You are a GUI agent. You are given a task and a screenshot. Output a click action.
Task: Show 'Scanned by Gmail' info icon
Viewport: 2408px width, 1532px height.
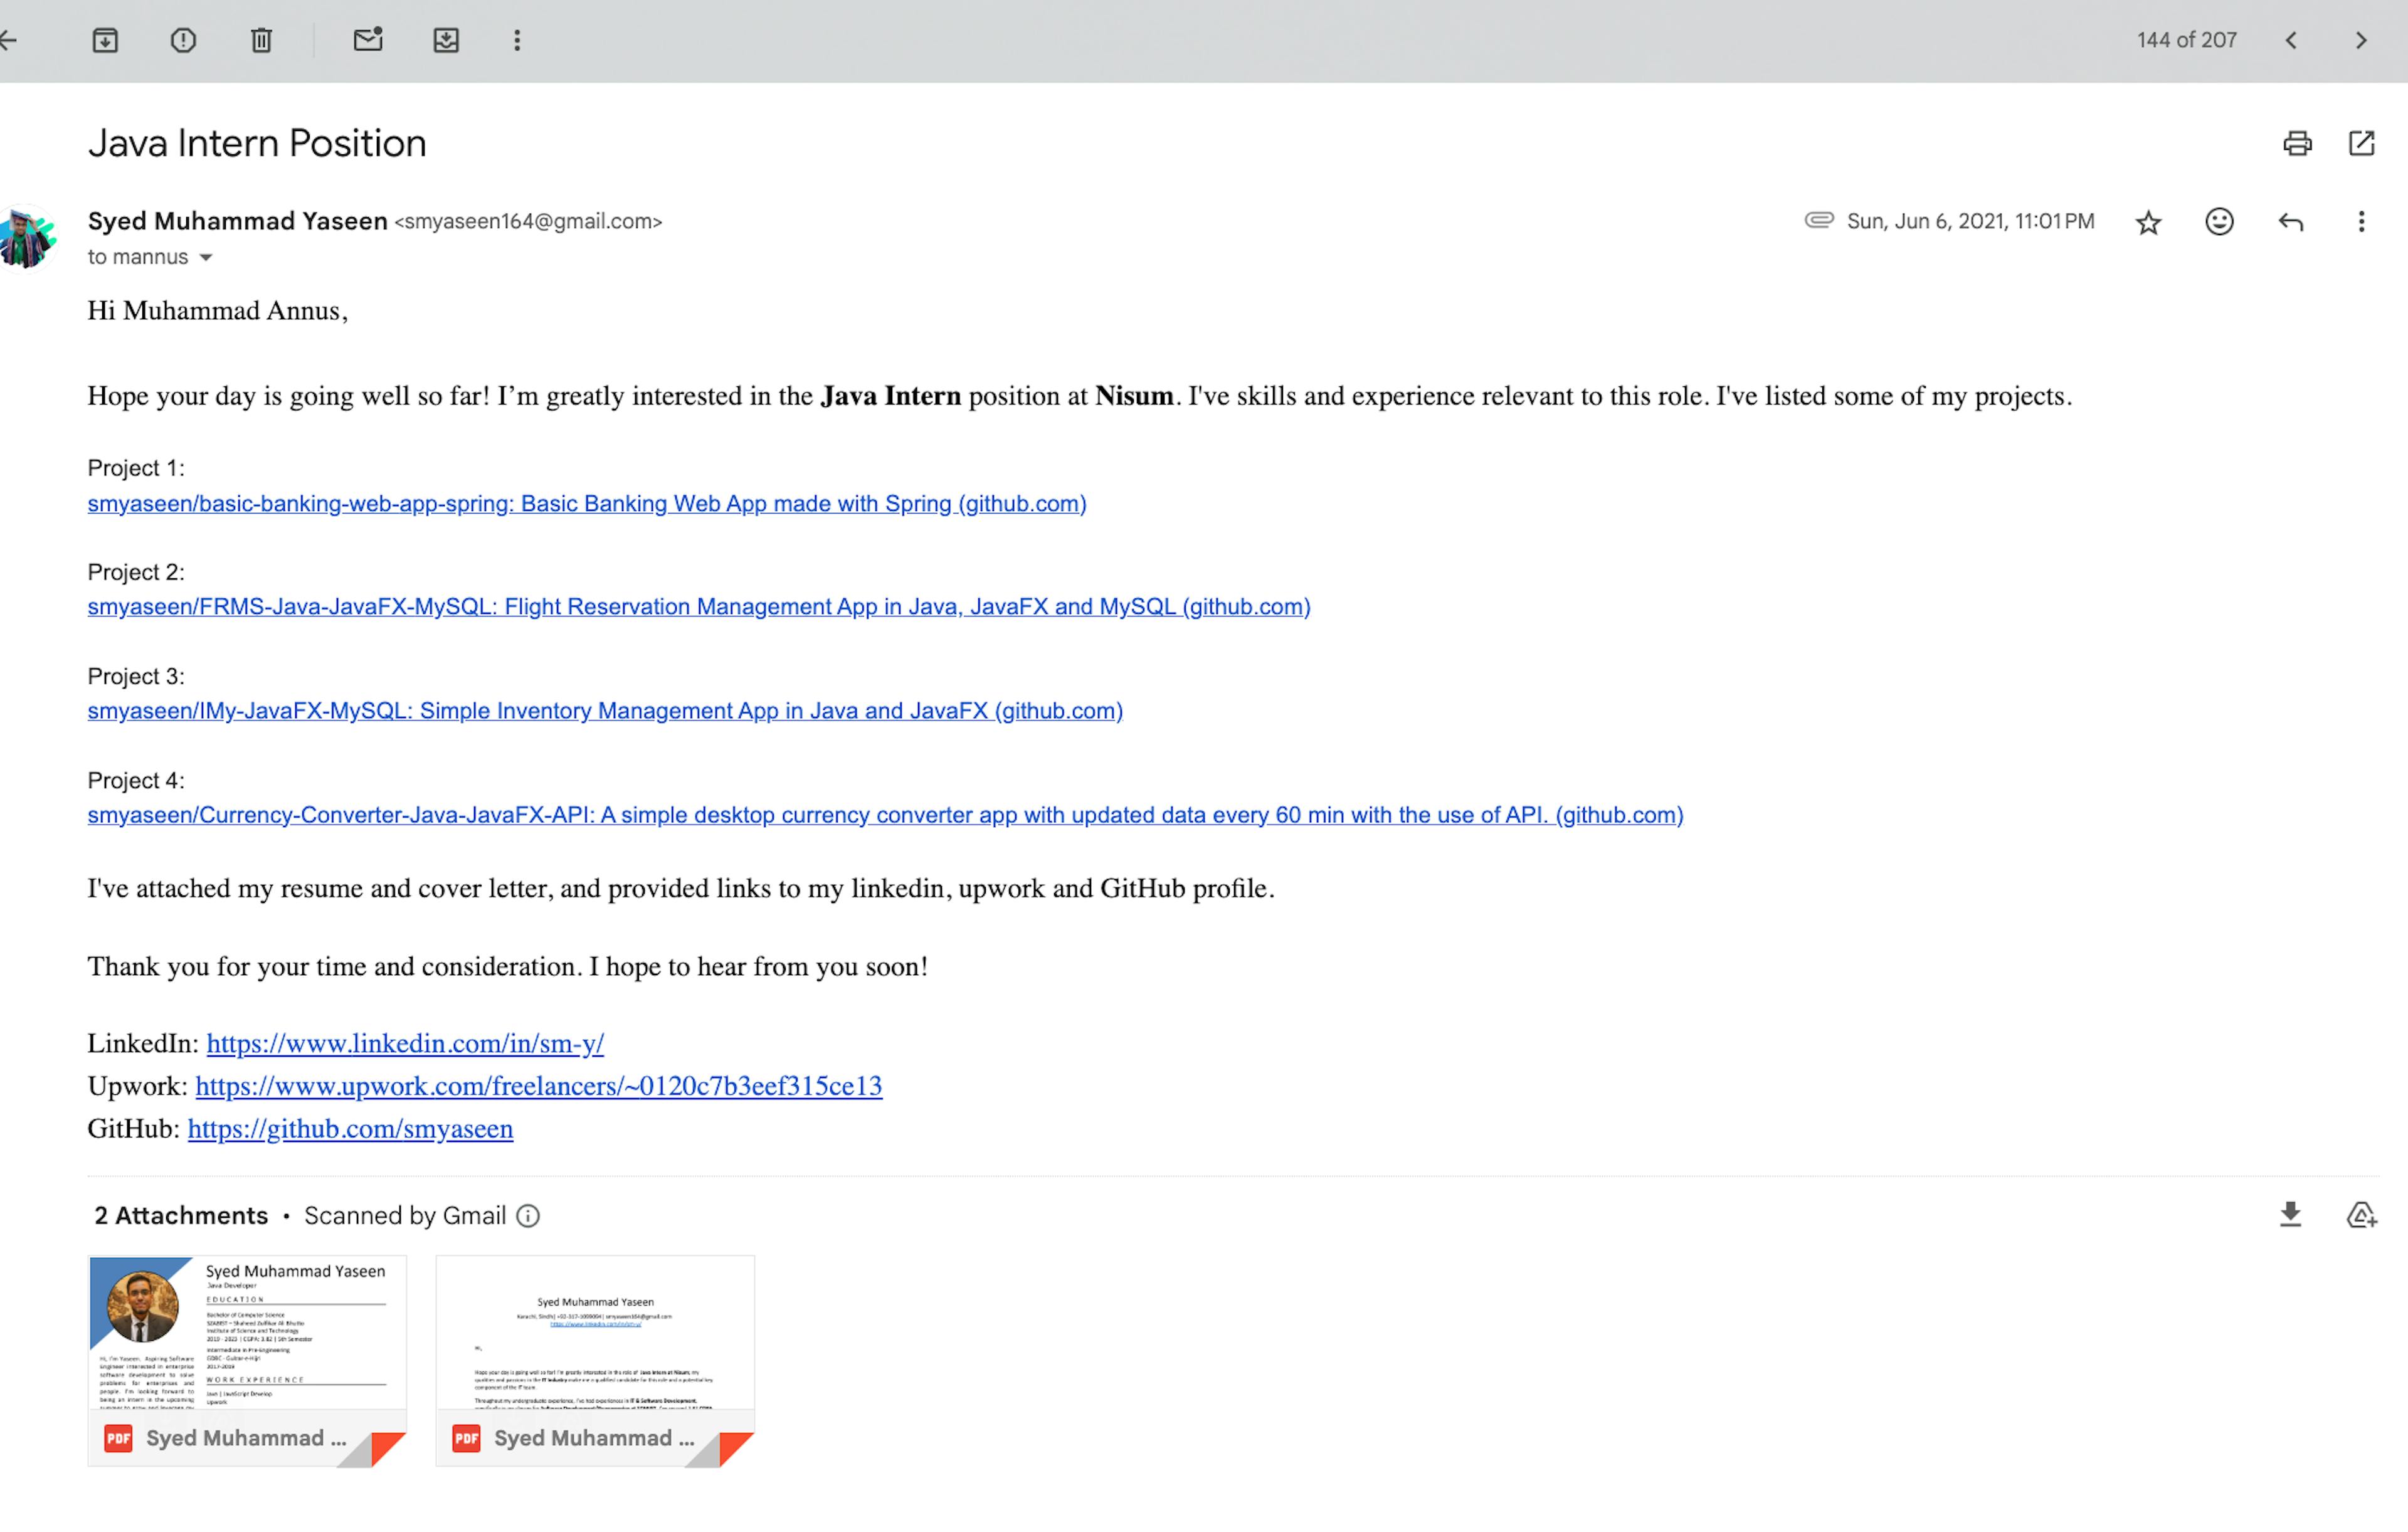tap(528, 1216)
